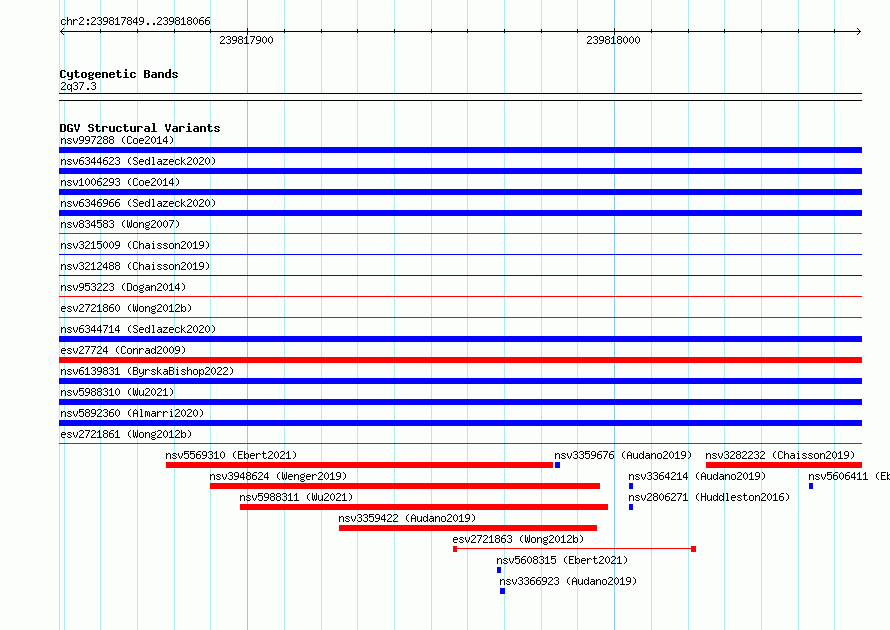Viewport: 890px width, 630px height.
Task: Click the red bar for nsv5569310 (Ebert2021)
Action: click(x=359, y=465)
